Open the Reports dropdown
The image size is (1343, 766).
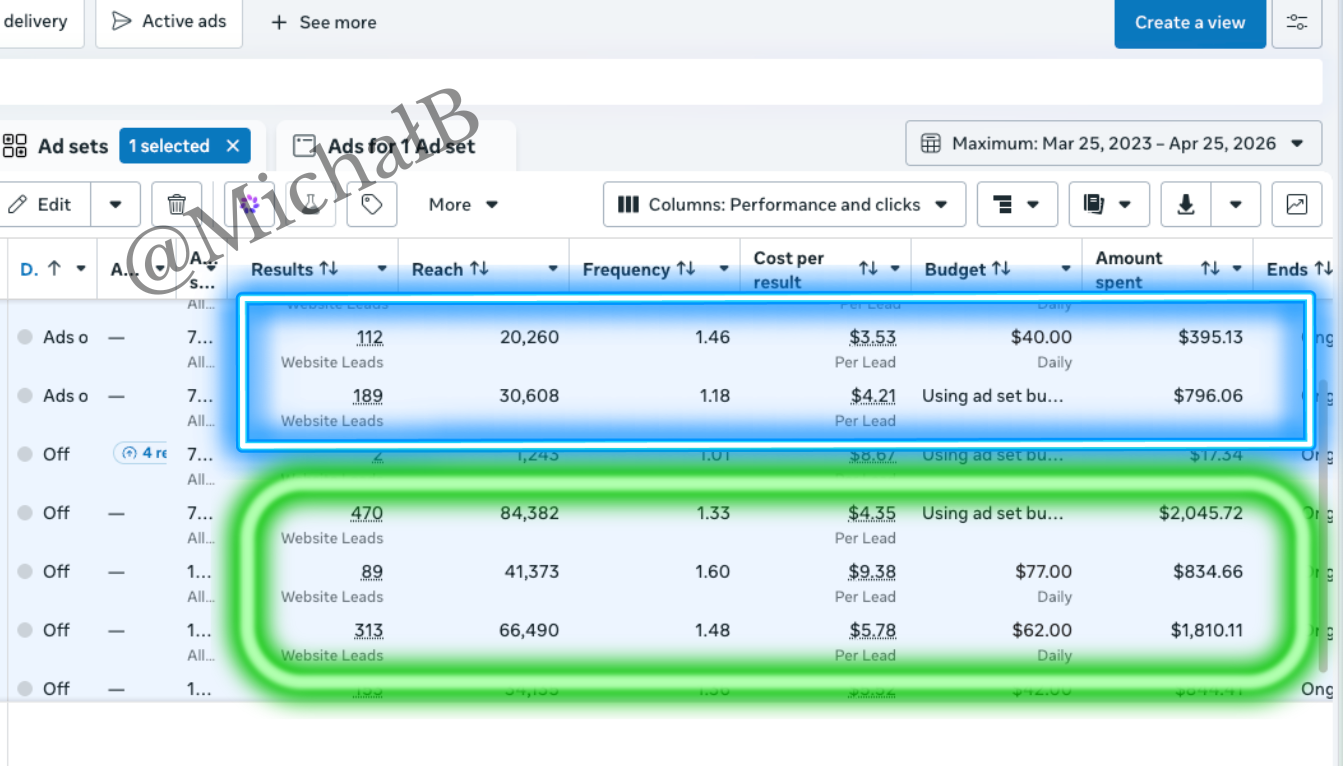[x=1109, y=204]
